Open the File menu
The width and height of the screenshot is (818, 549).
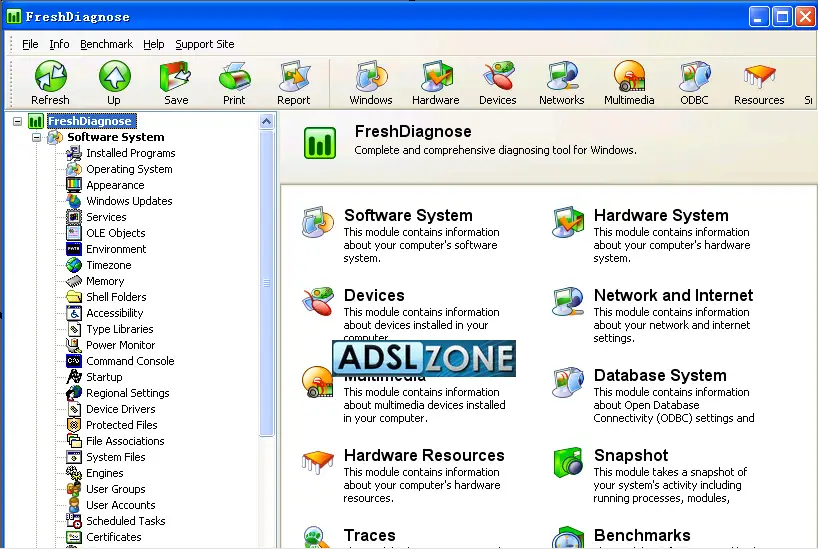(x=30, y=44)
